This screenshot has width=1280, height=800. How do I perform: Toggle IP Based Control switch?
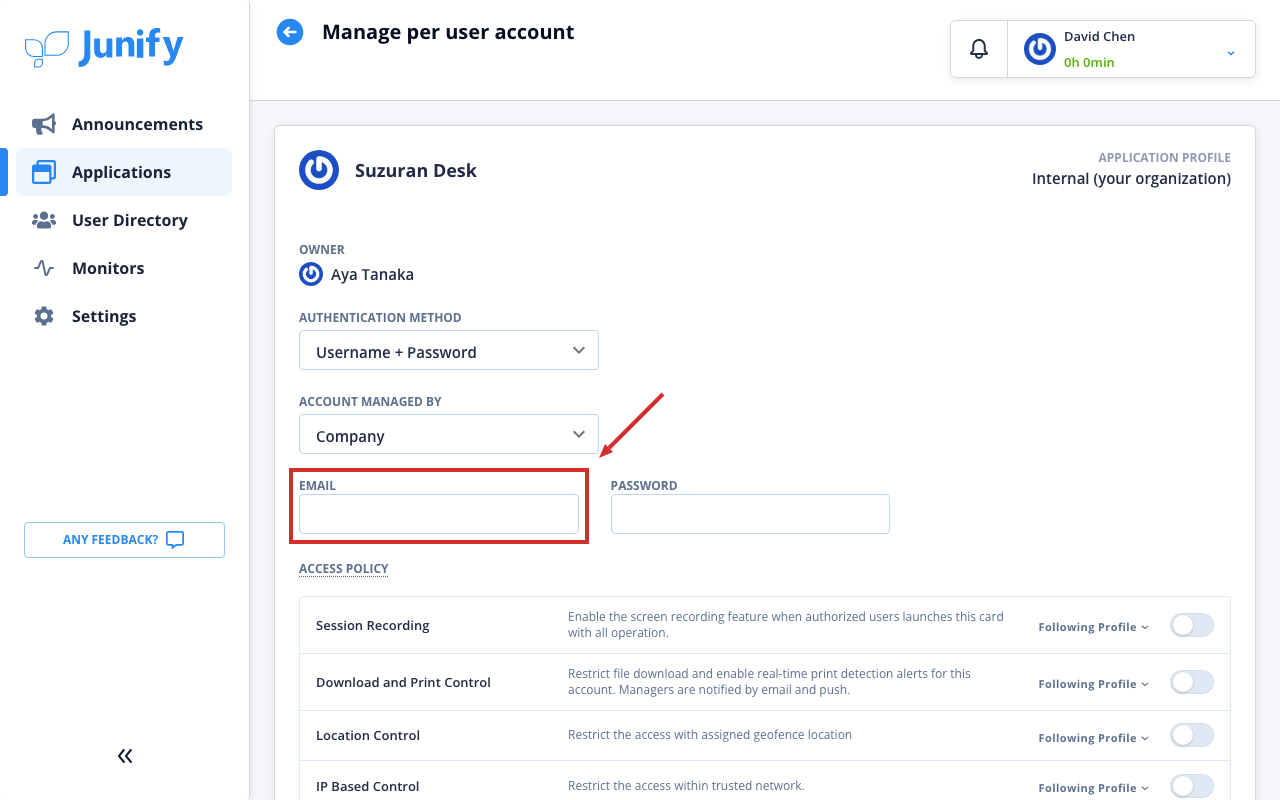1192,787
